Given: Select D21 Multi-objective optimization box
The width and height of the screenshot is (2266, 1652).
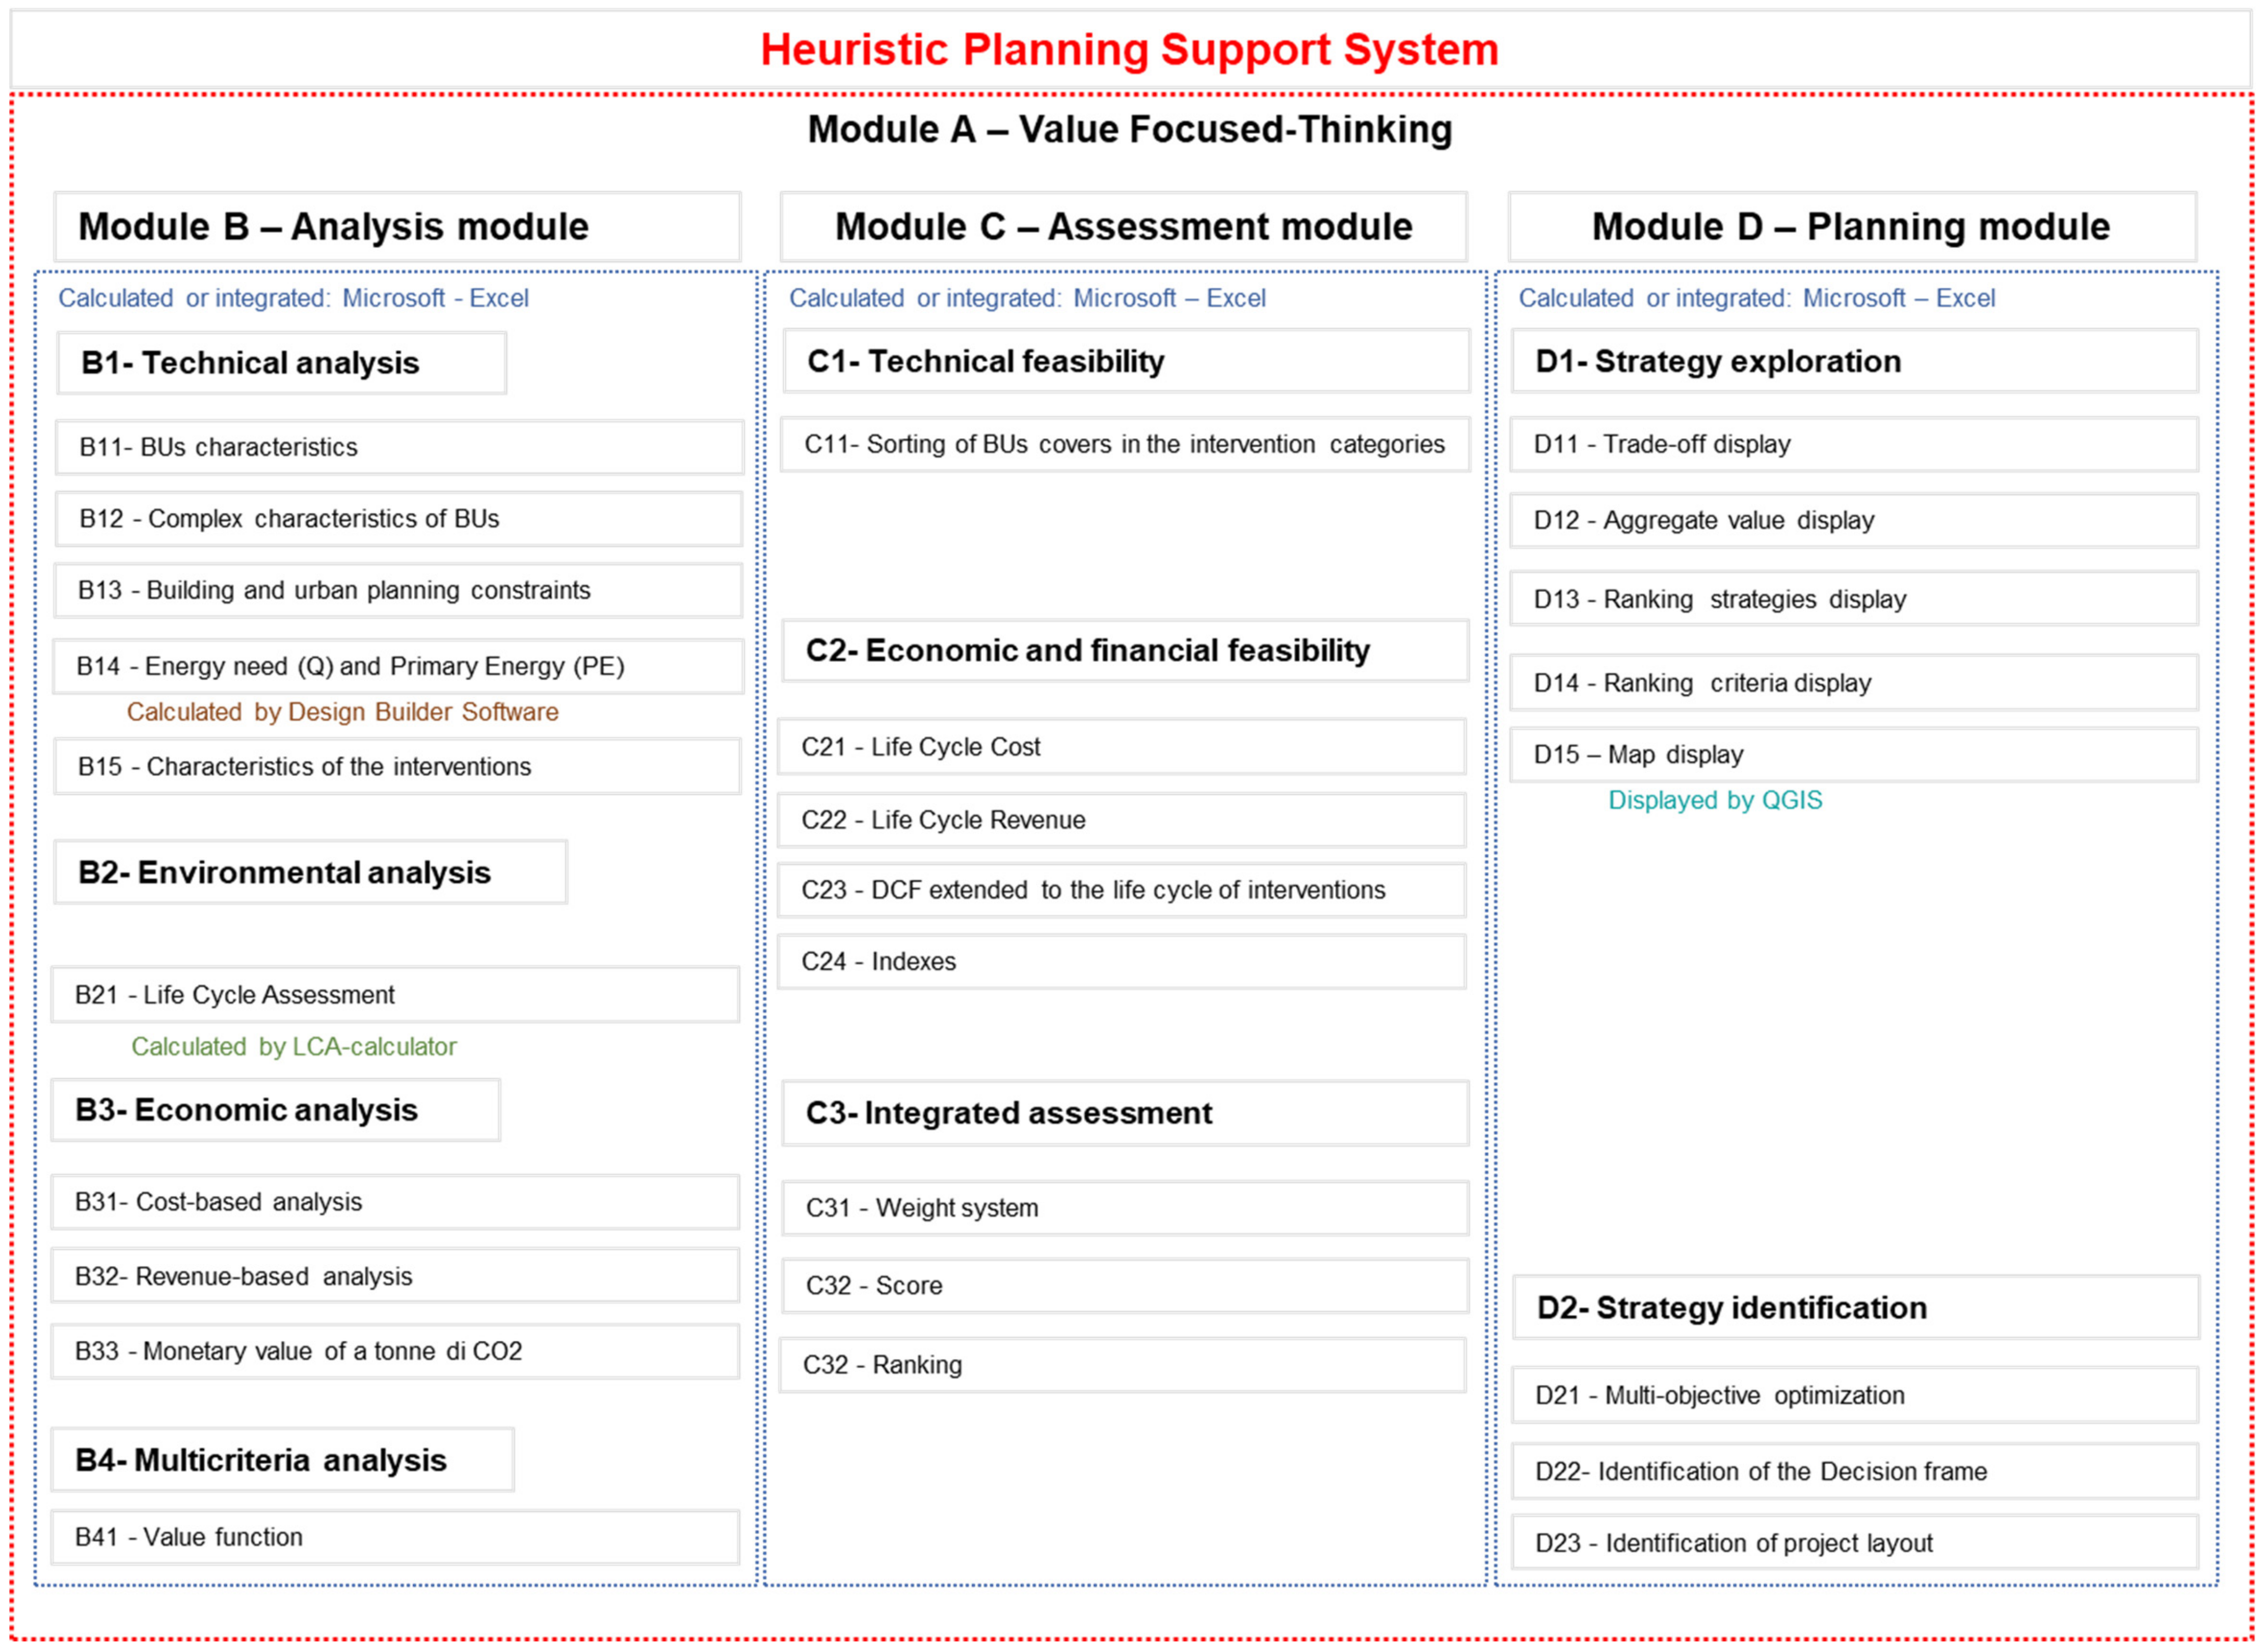Looking at the screenshot, I should tap(1855, 1396).
